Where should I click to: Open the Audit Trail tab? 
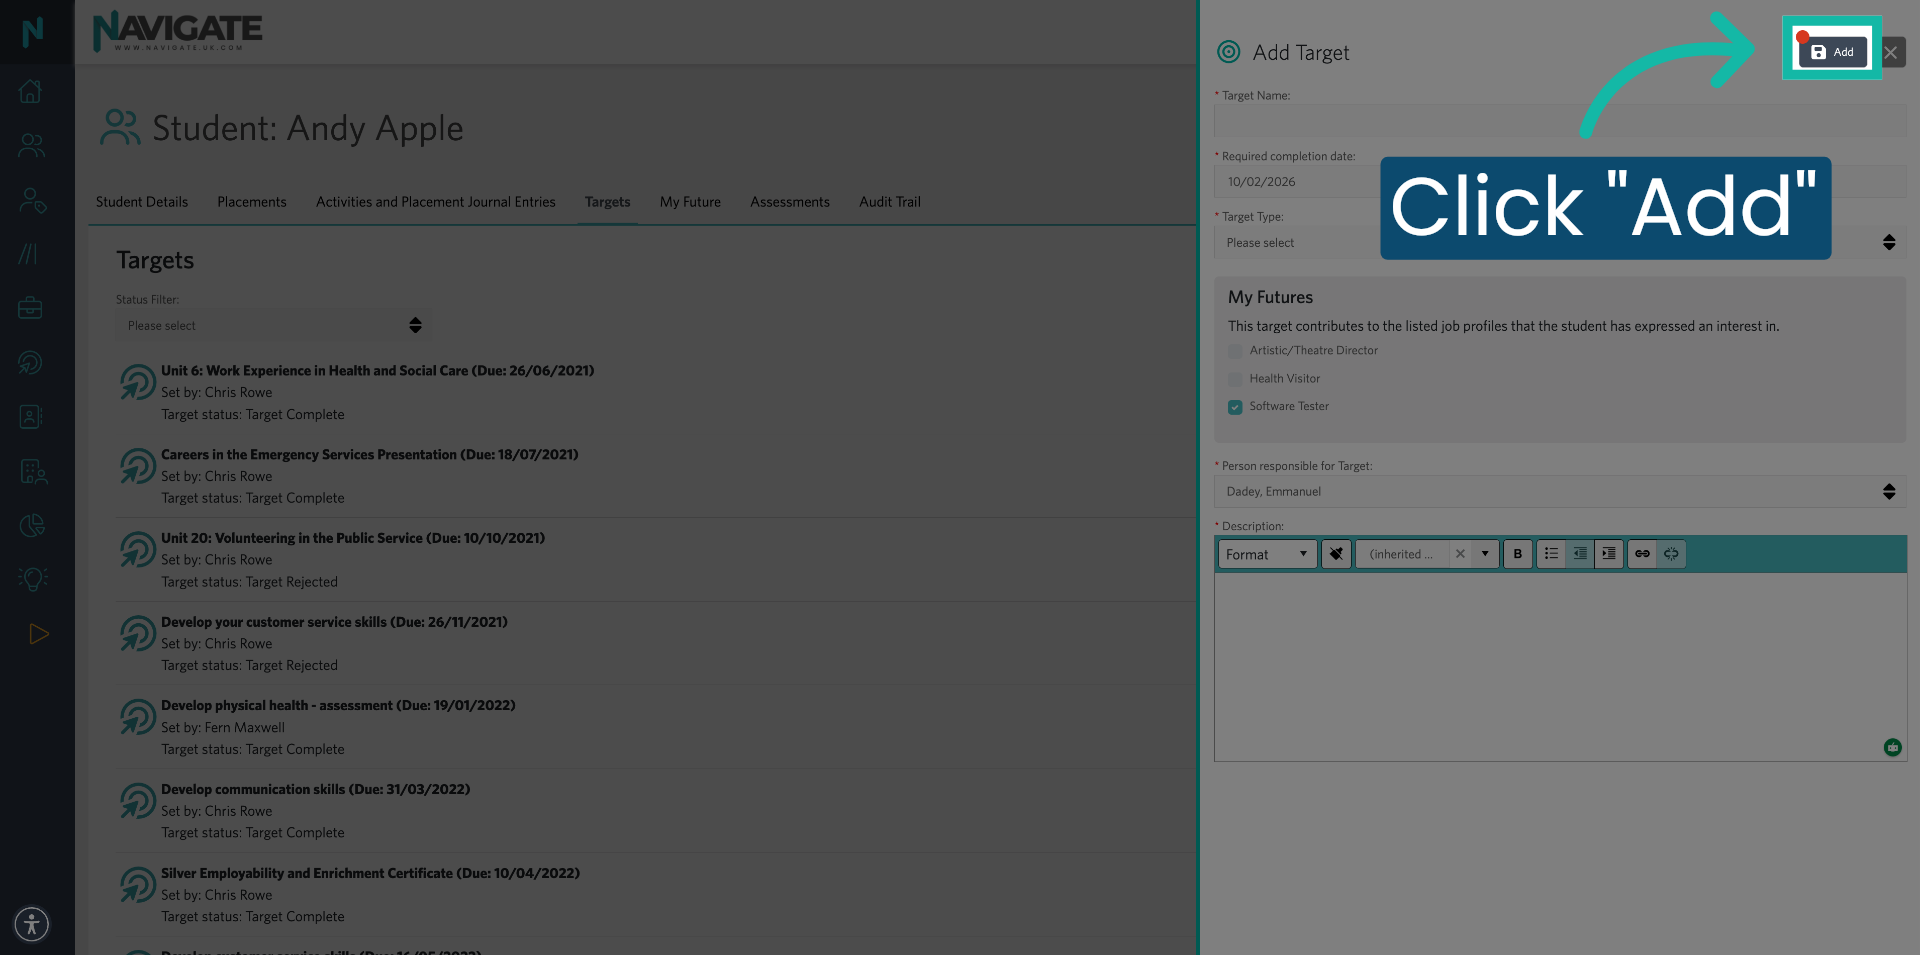(x=890, y=202)
